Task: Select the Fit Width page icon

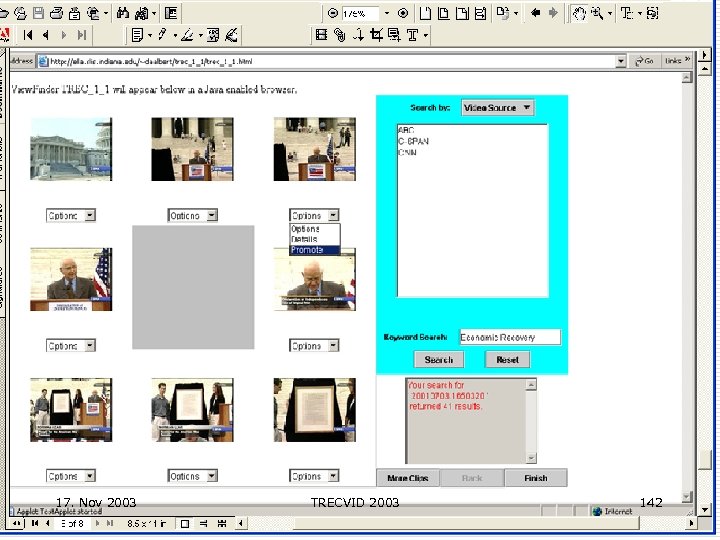Action: 462,13
